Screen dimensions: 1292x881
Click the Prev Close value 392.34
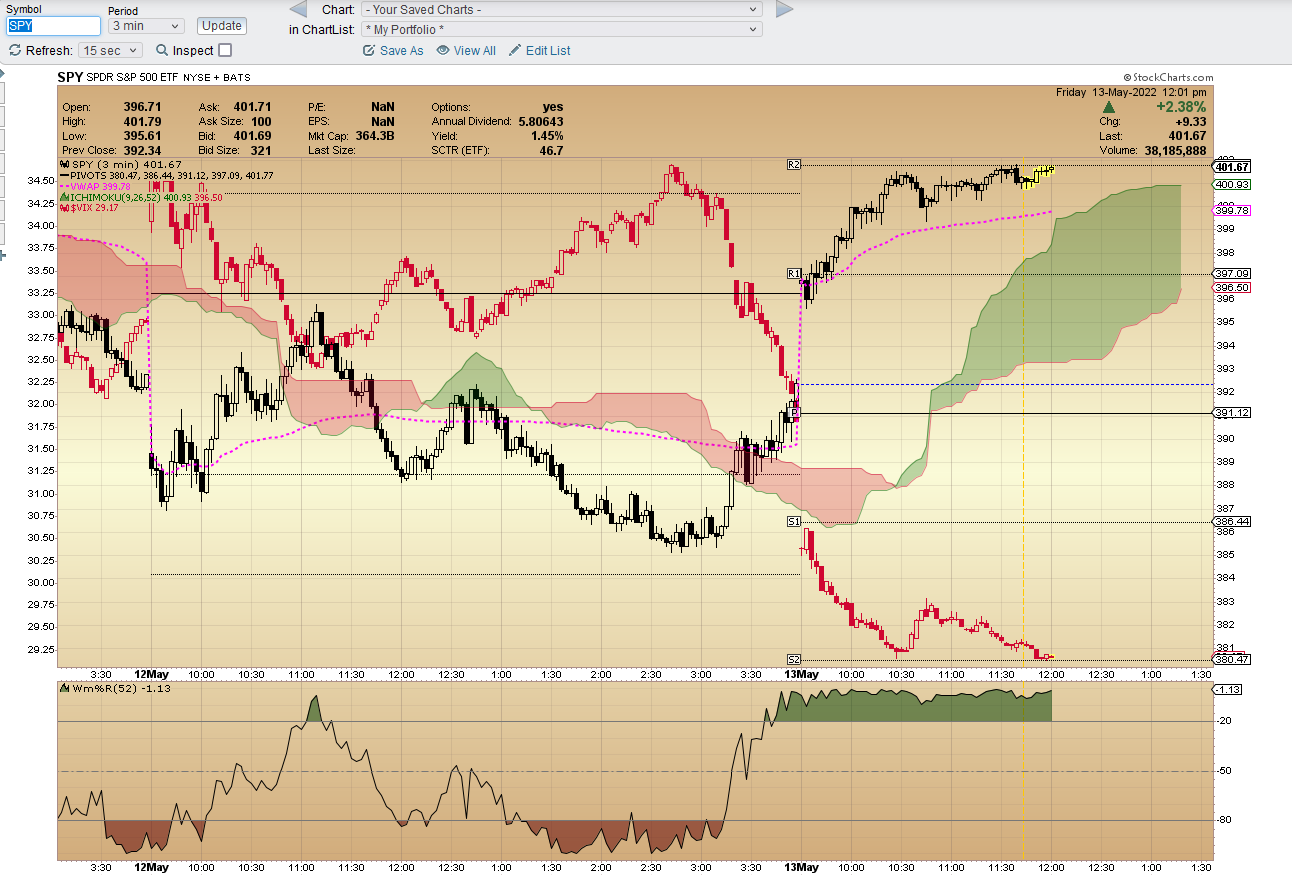tap(143, 151)
